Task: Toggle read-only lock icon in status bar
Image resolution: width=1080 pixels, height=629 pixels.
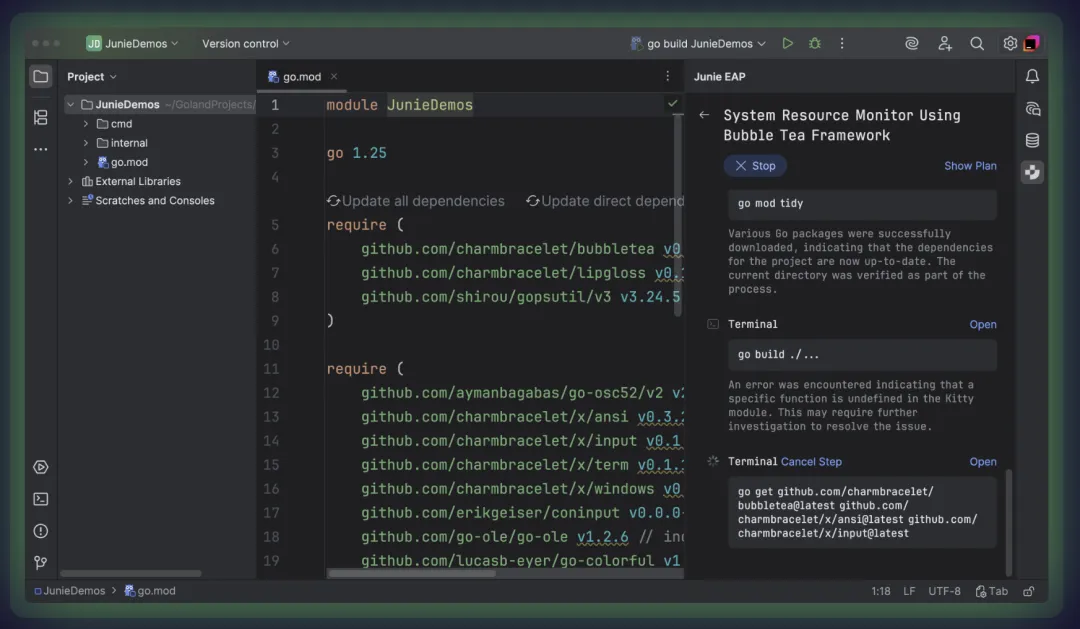Action: point(1028,591)
